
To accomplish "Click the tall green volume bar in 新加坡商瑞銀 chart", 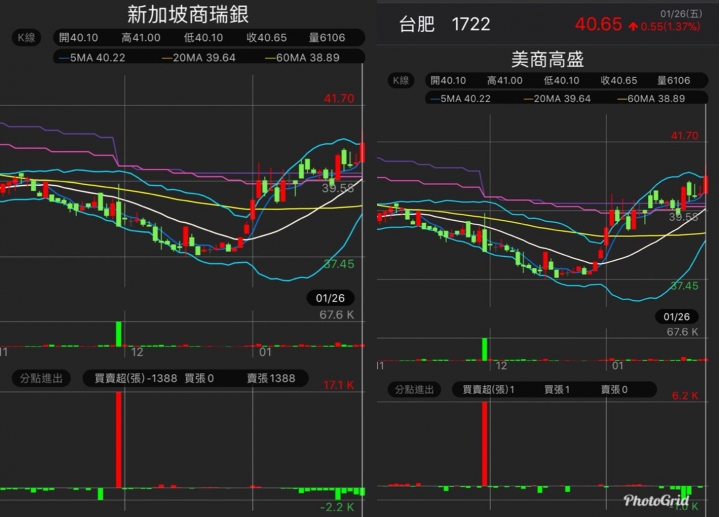I will [119, 334].
